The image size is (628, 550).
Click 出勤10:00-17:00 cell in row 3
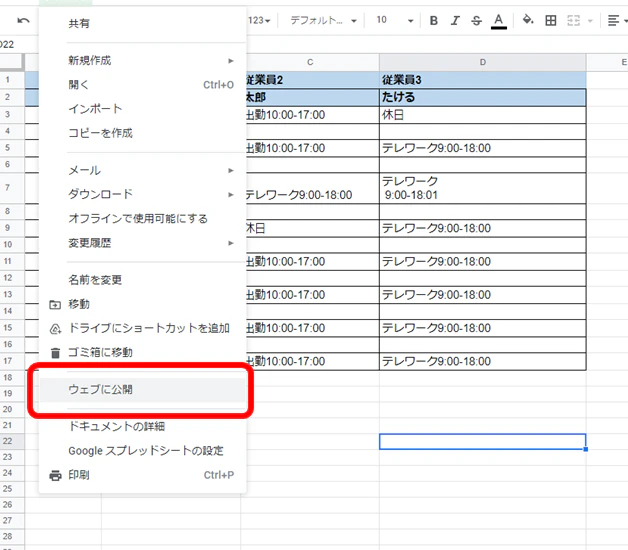pyautogui.click(x=312, y=115)
